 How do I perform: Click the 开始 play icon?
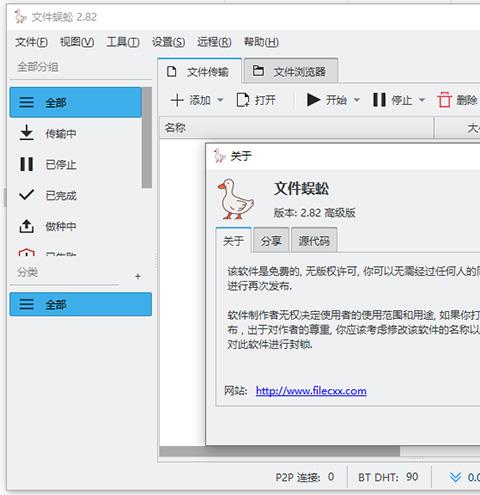[x=313, y=100]
